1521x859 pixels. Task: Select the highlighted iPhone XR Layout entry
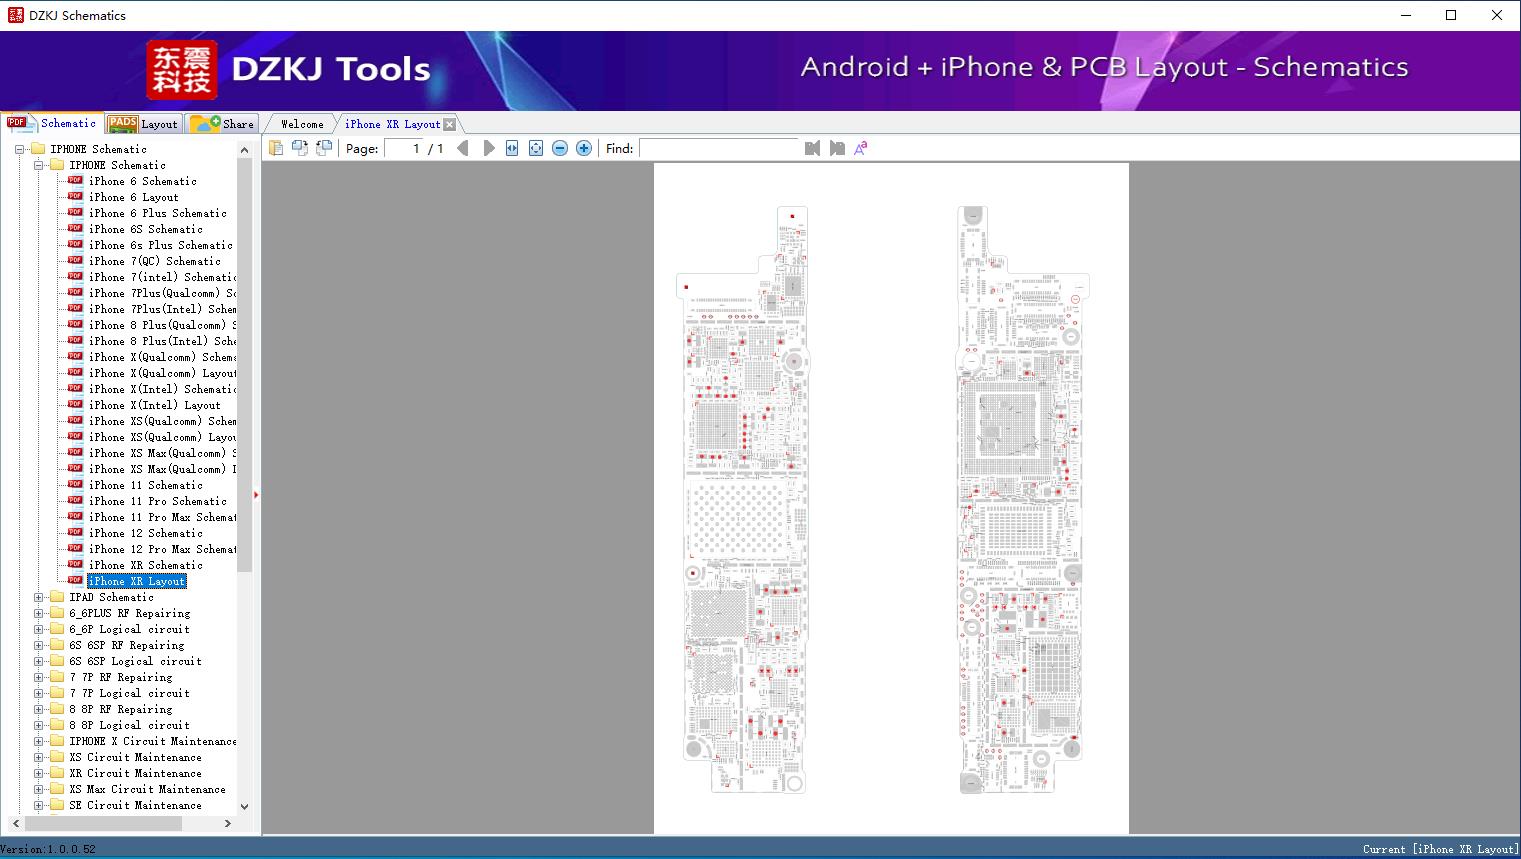point(137,581)
